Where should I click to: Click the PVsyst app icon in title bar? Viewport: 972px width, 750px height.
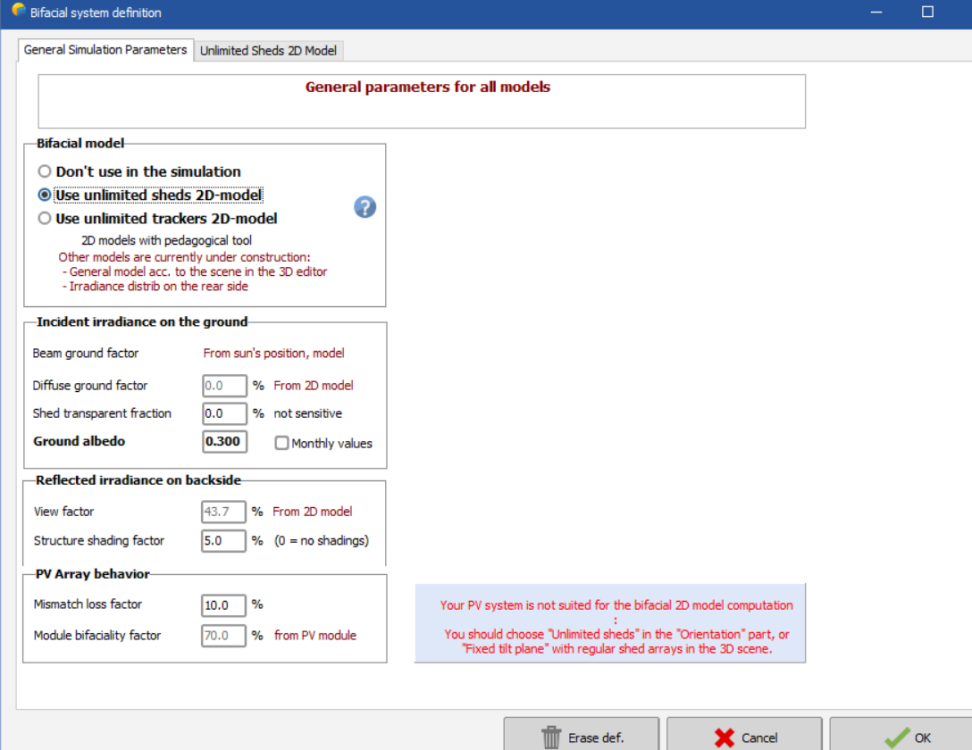click(x=17, y=12)
